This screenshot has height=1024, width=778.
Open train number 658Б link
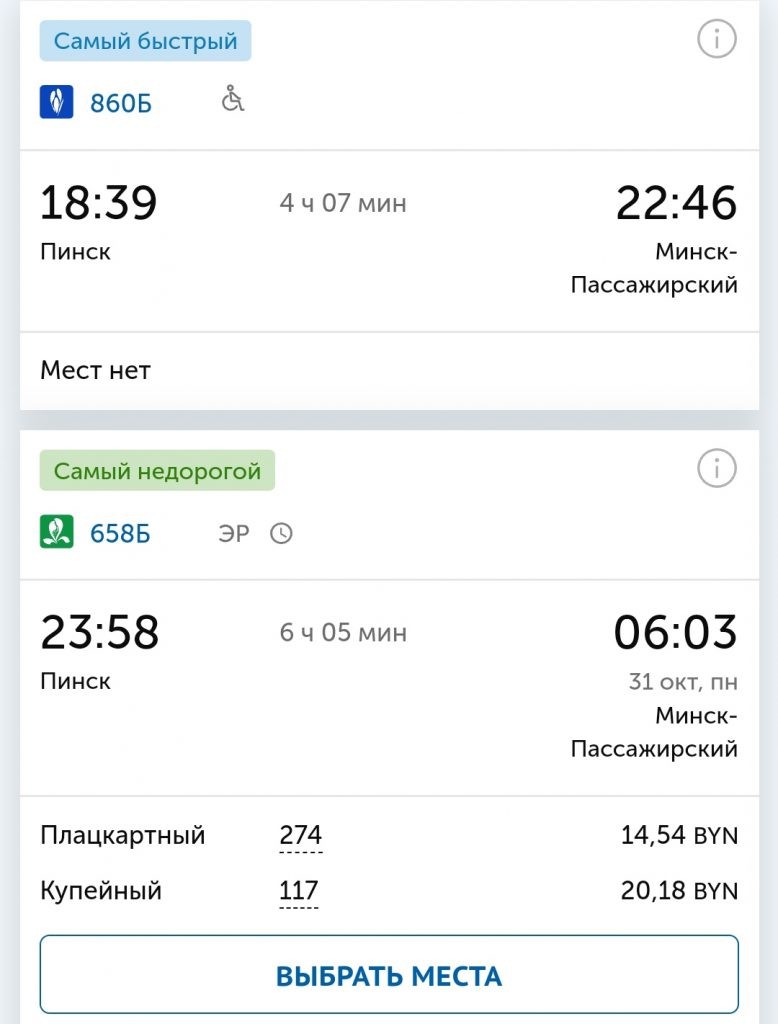(120, 533)
